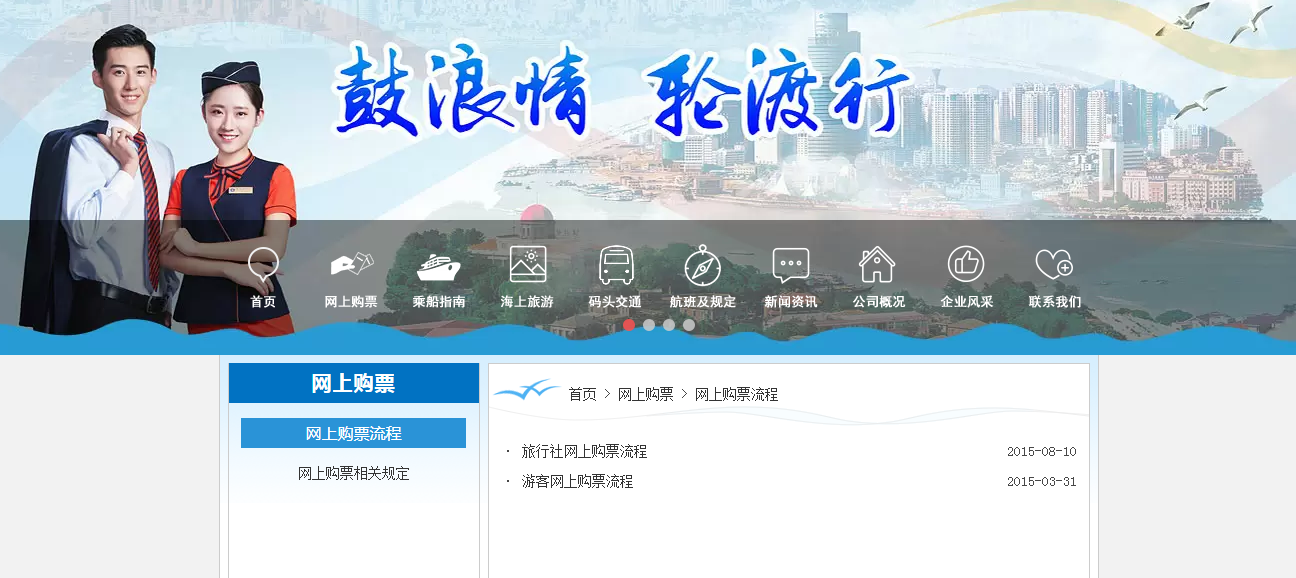Click the 海上旅游 scenery picture icon
This screenshot has width=1296, height=578.
[525, 262]
